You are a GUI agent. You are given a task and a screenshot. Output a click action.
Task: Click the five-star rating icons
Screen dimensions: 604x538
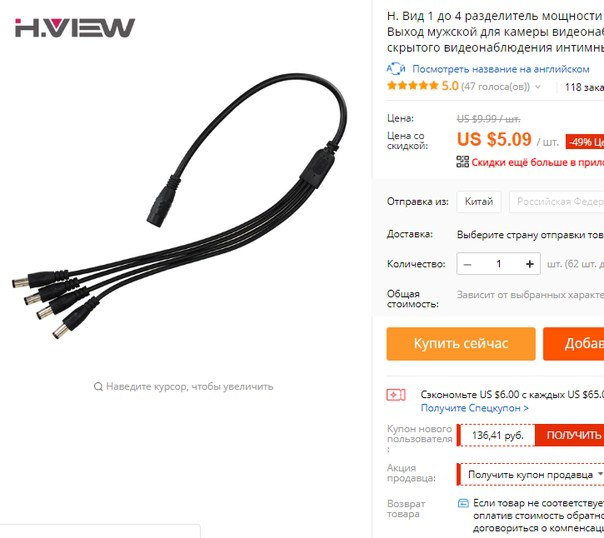click(x=413, y=85)
